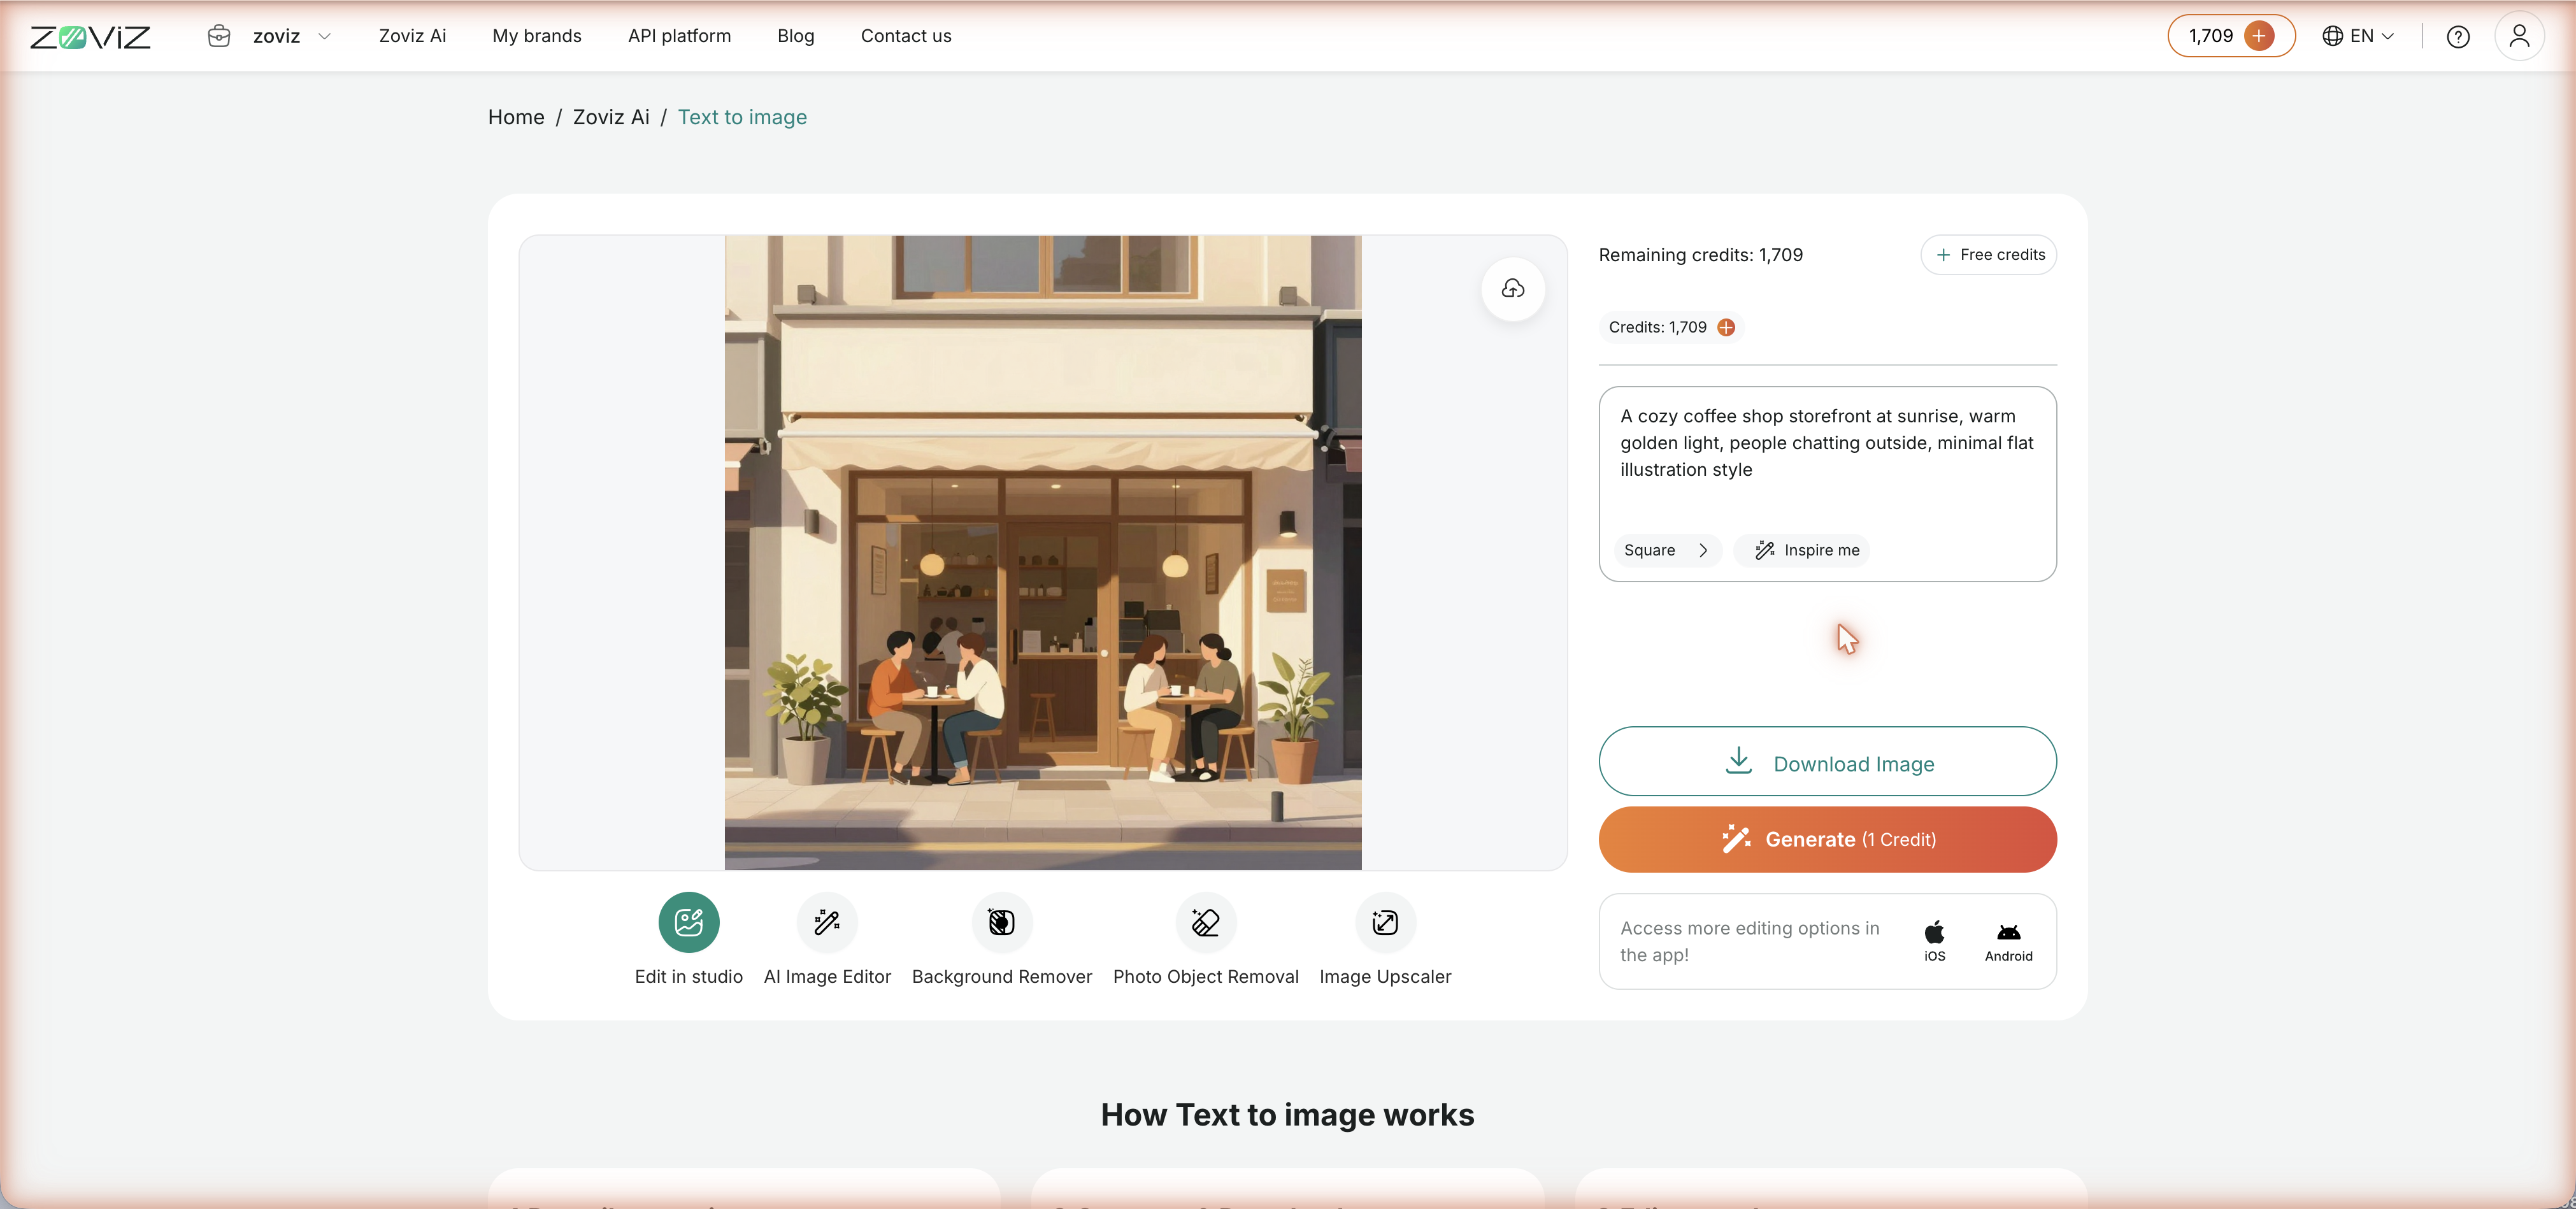This screenshot has width=2576, height=1209.
Task: Click Remaining credits: 1,709 text
Action: pos(1701,255)
